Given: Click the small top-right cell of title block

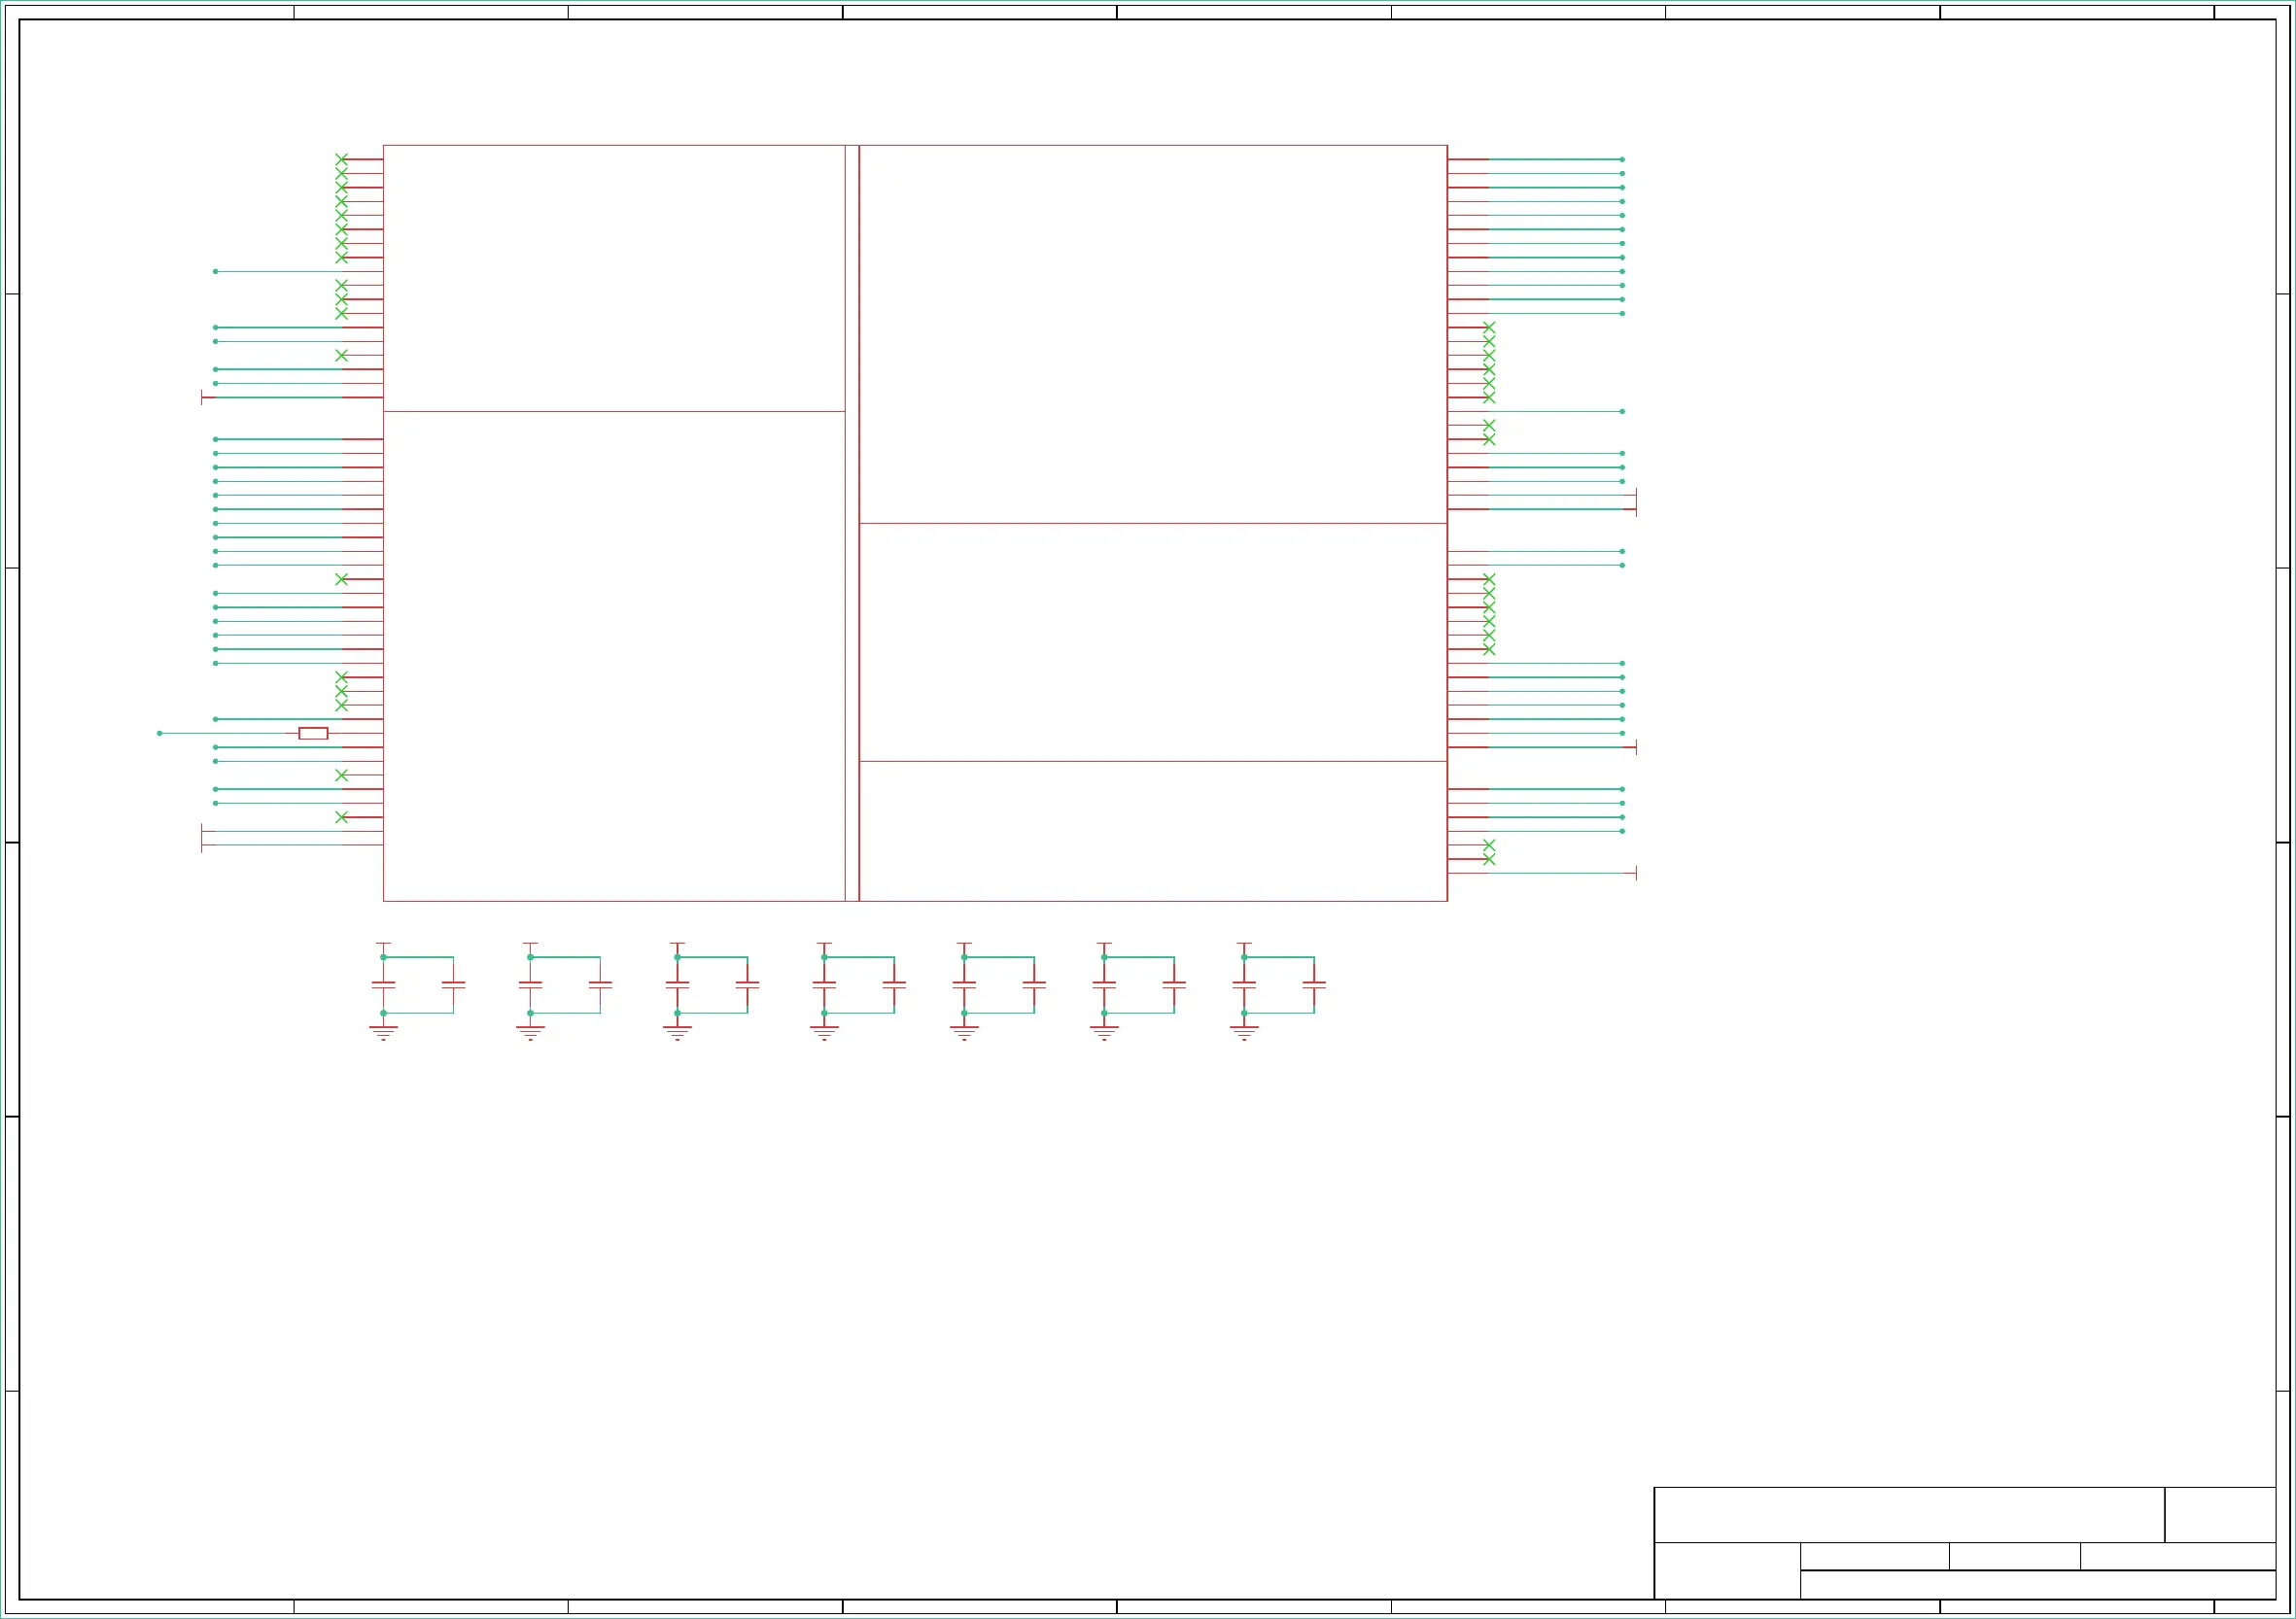Looking at the screenshot, I should coord(2220,1514).
